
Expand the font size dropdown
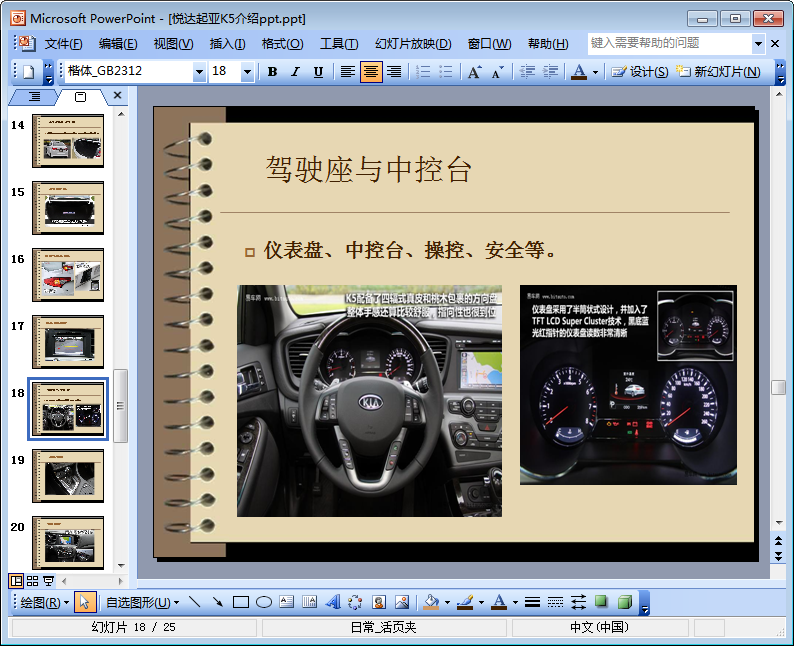click(247, 72)
